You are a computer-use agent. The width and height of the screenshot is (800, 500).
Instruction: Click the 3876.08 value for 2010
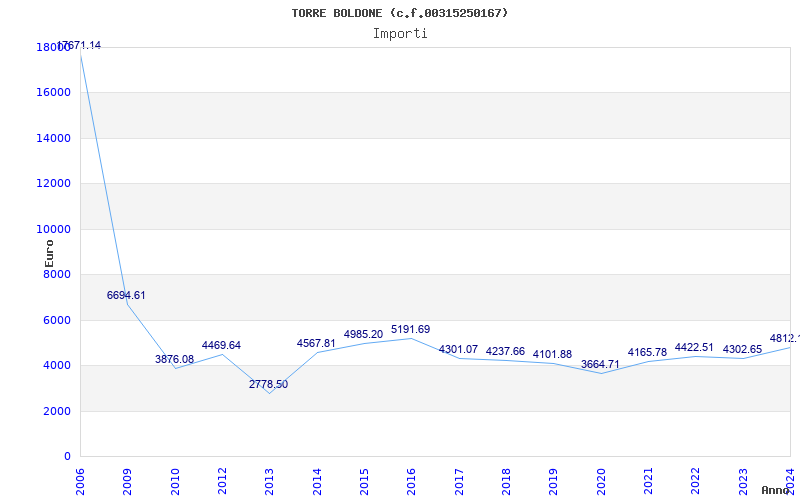[x=174, y=360]
